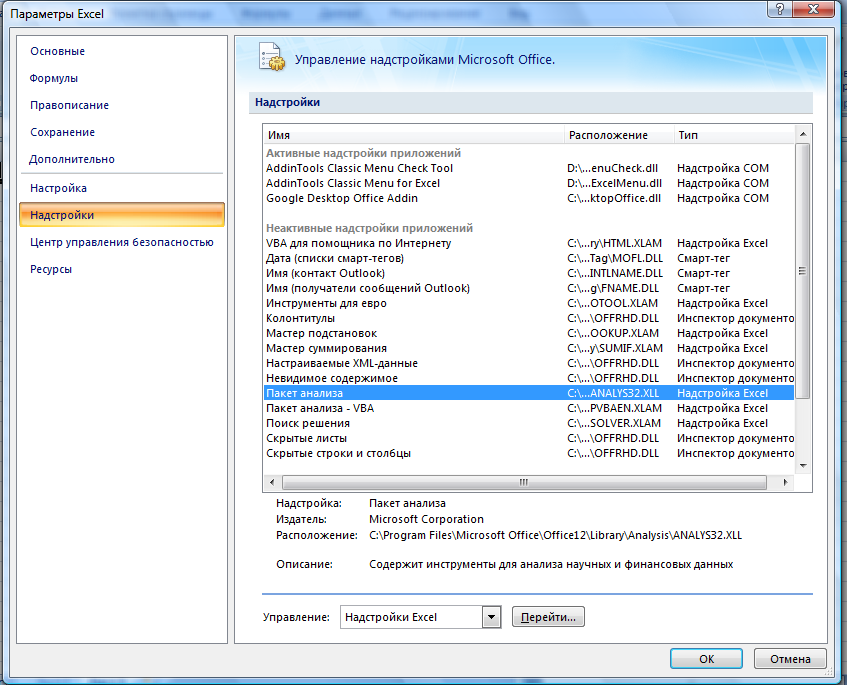
Task: Select Имя (контакт Outlook) row
Action: click(x=529, y=273)
